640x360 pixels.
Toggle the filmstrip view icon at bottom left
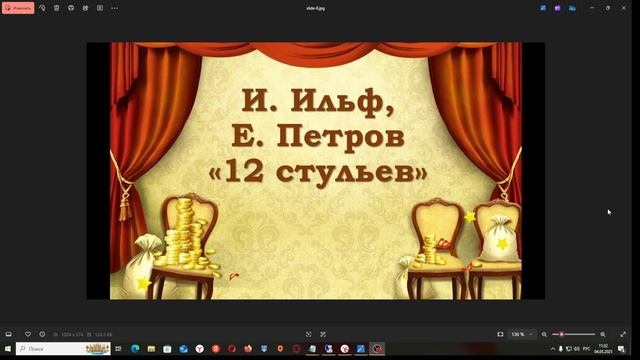[9, 334]
